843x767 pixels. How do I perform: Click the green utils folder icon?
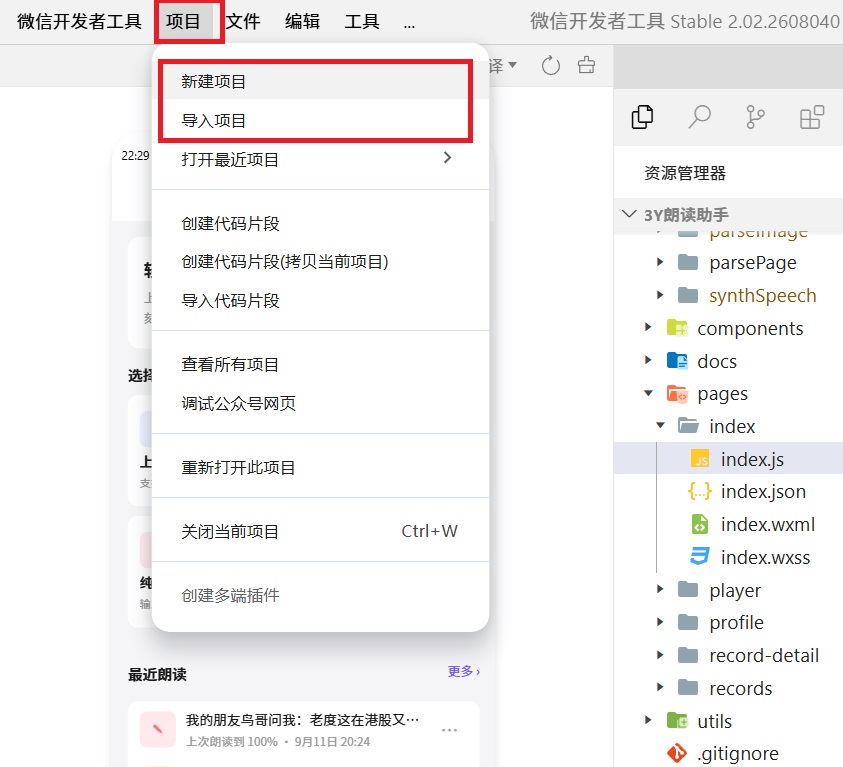[677, 720]
